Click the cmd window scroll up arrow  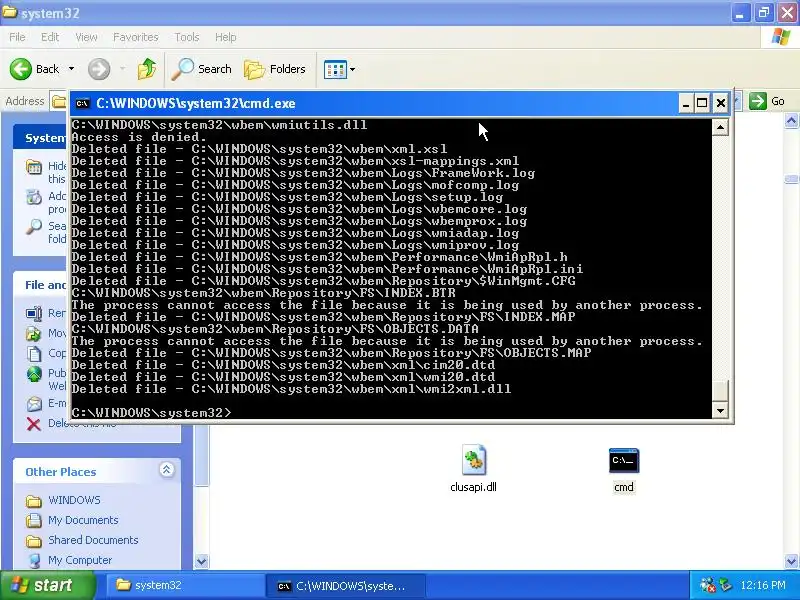point(720,127)
